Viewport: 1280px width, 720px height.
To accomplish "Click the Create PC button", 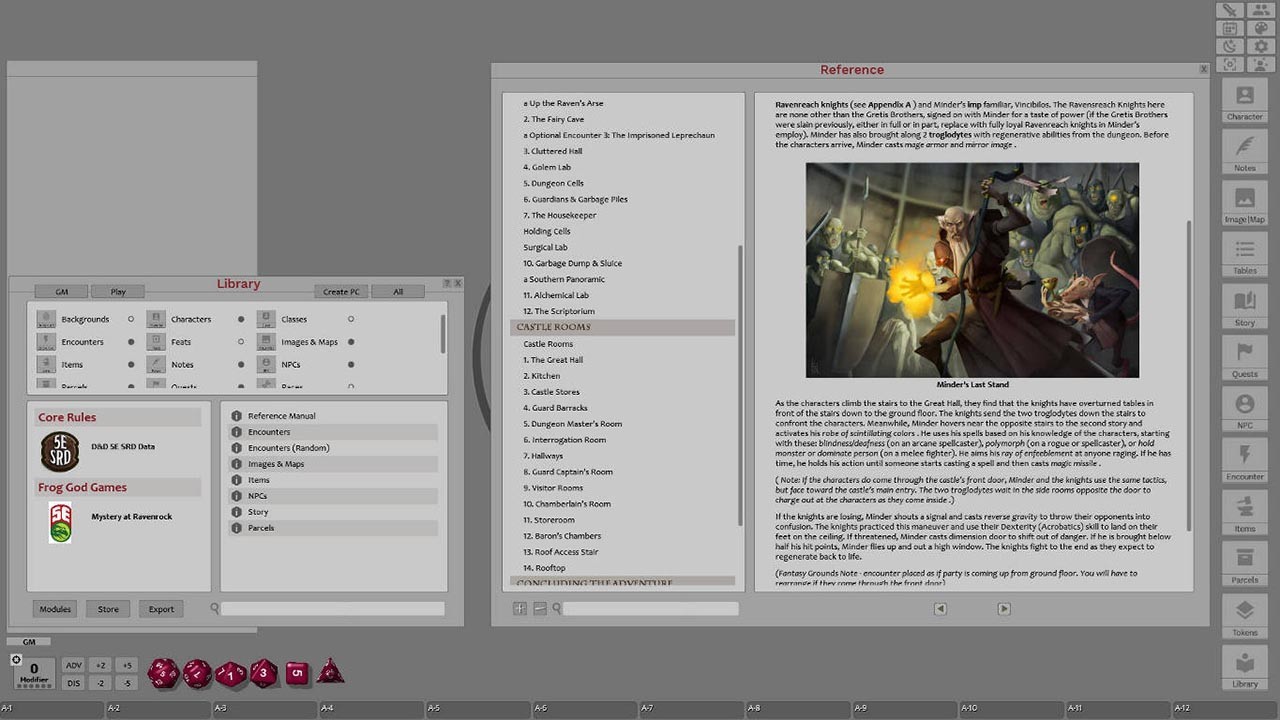I will 340,291.
